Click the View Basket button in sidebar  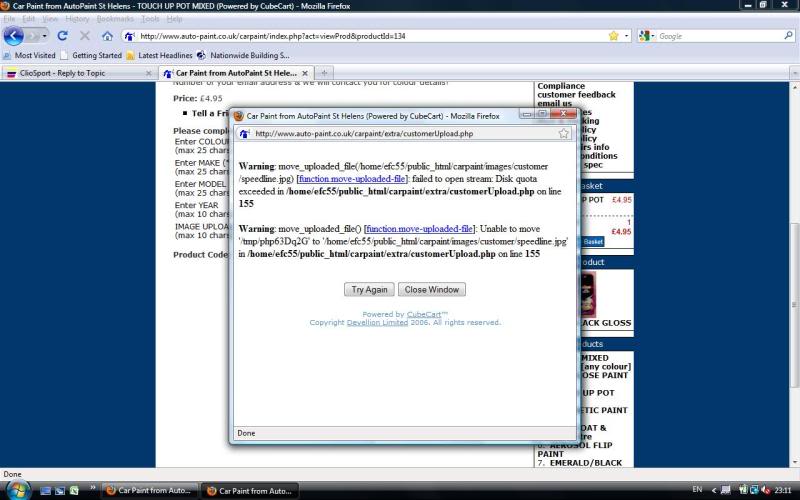pos(593,241)
